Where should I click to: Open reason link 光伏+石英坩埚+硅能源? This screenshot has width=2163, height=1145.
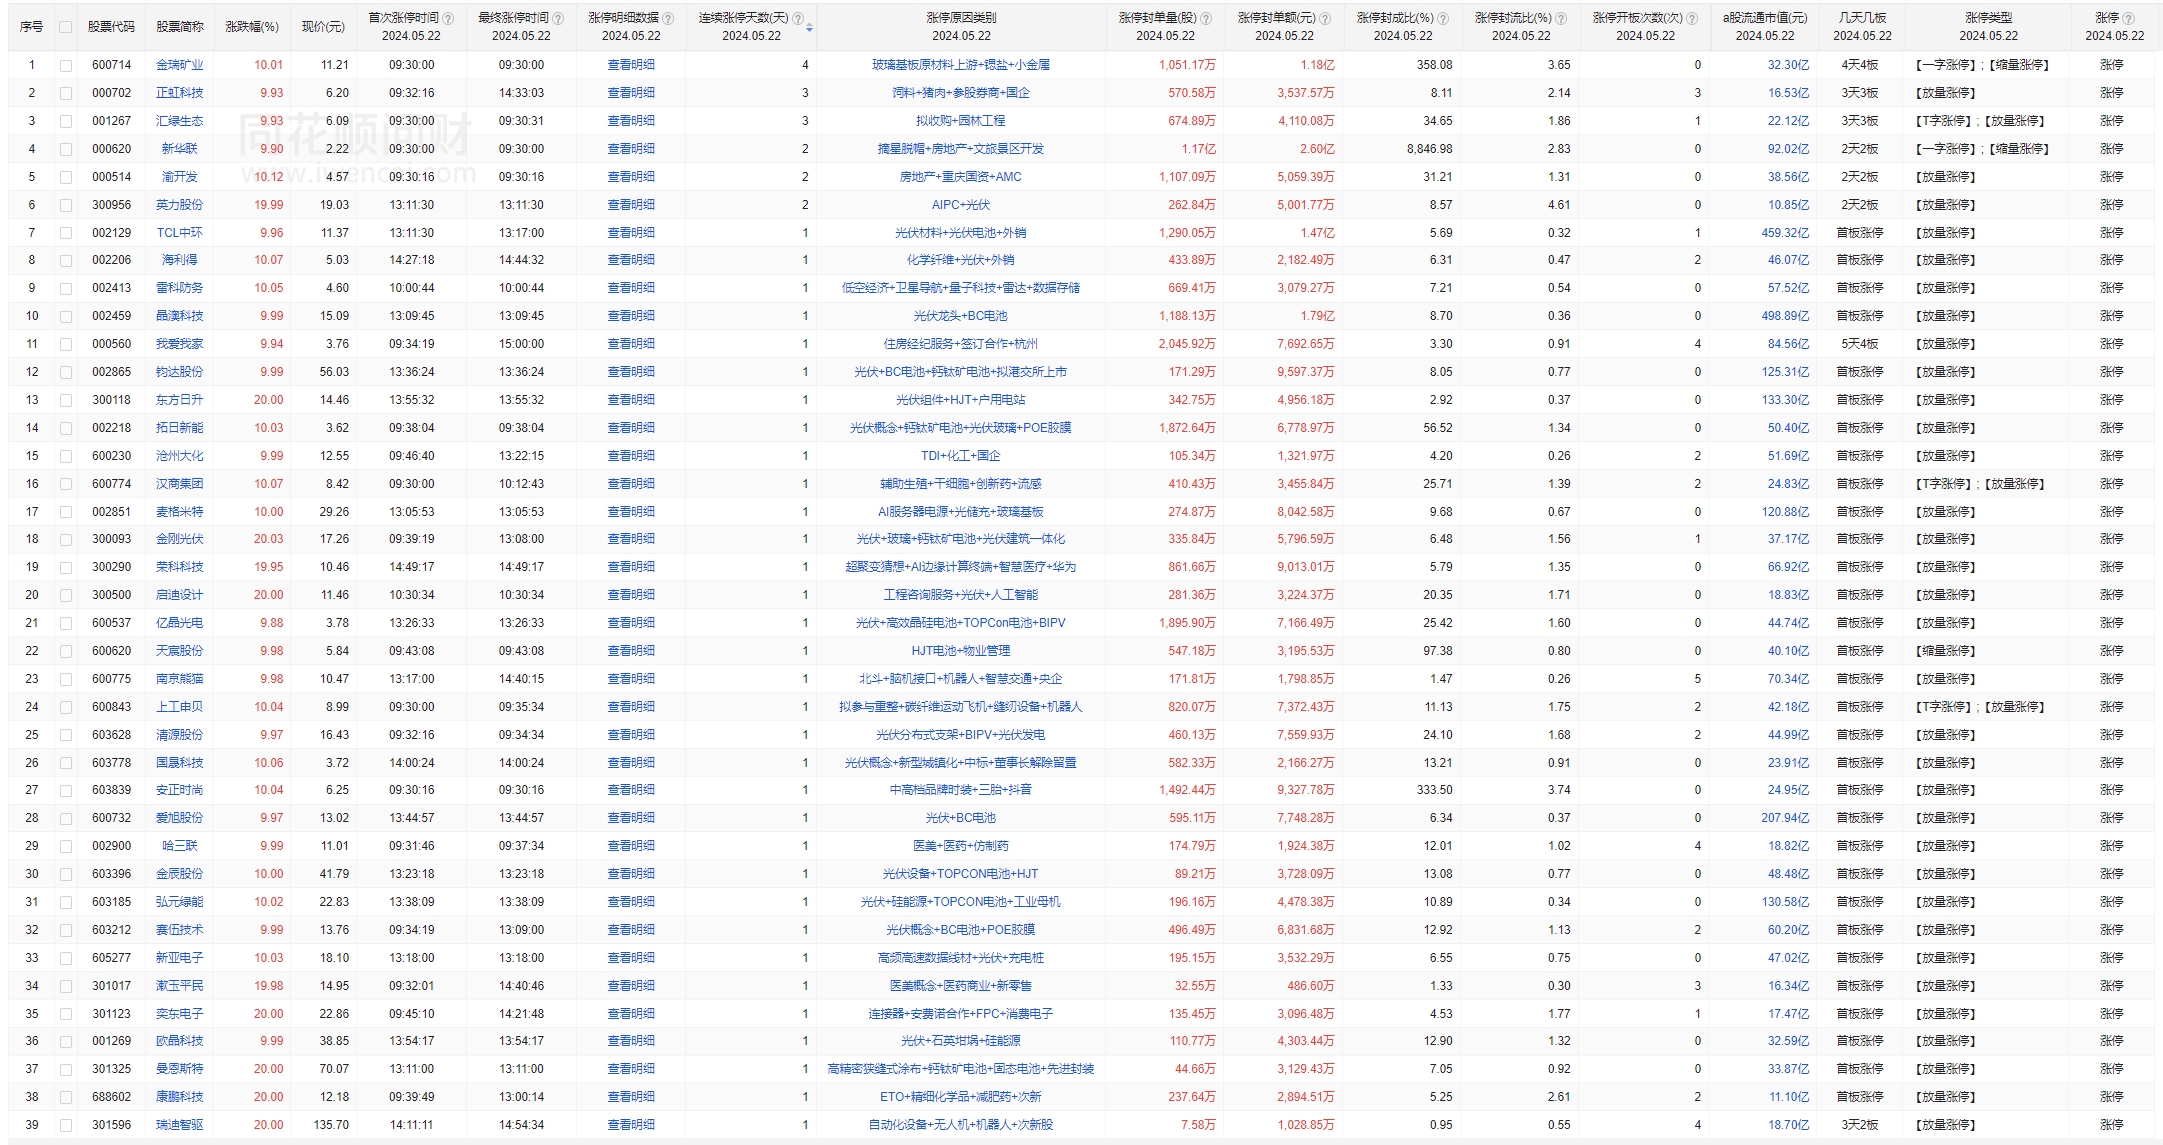click(x=961, y=1041)
